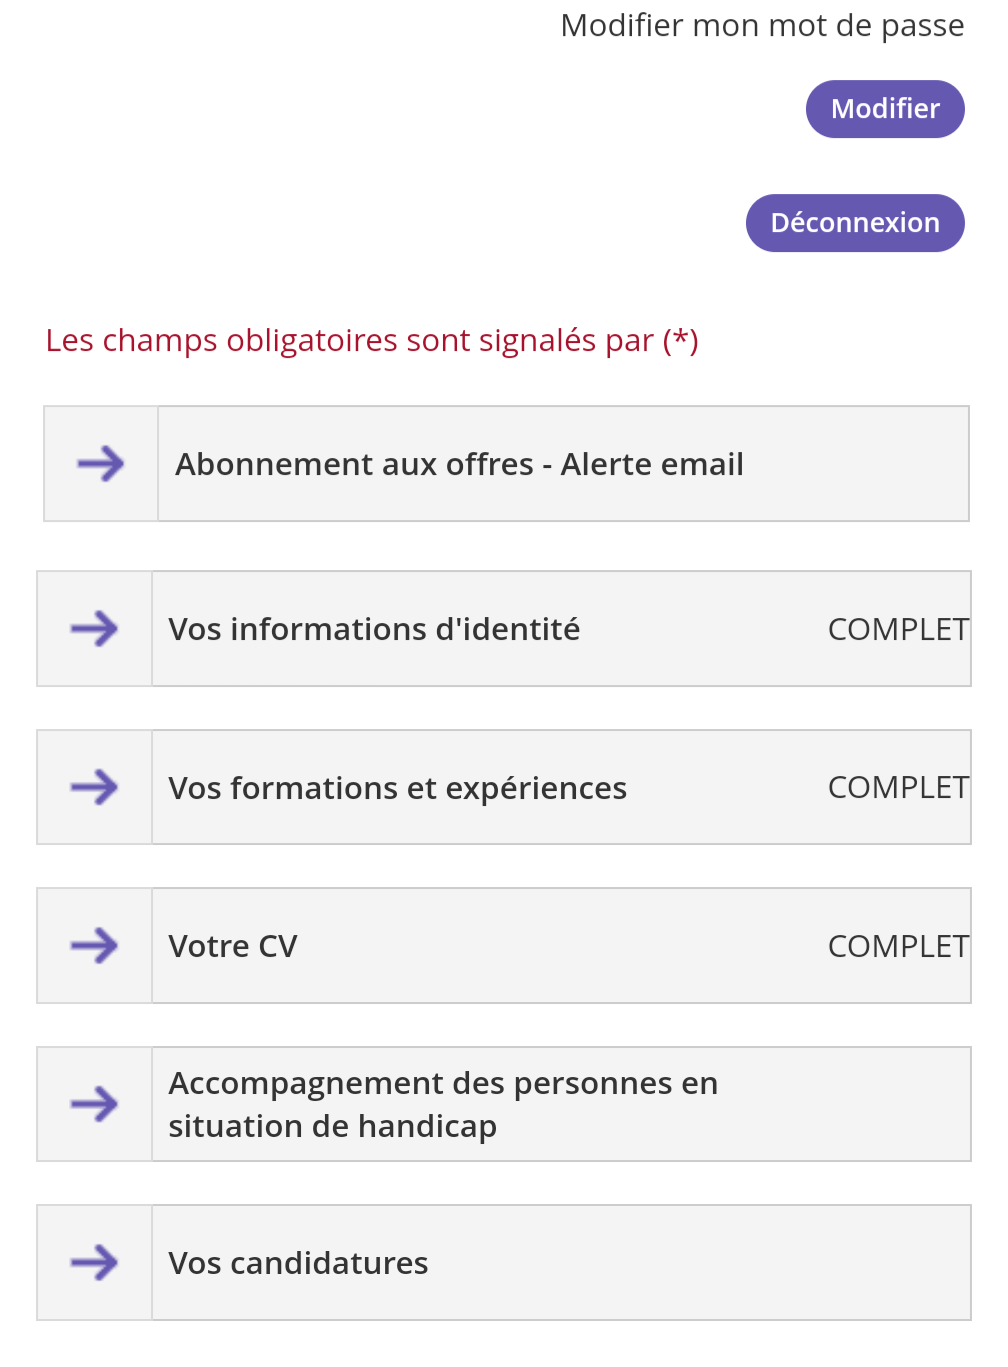1008x1367 pixels.
Task: Click COMPLET status on Vos formations row
Action: [898, 788]
